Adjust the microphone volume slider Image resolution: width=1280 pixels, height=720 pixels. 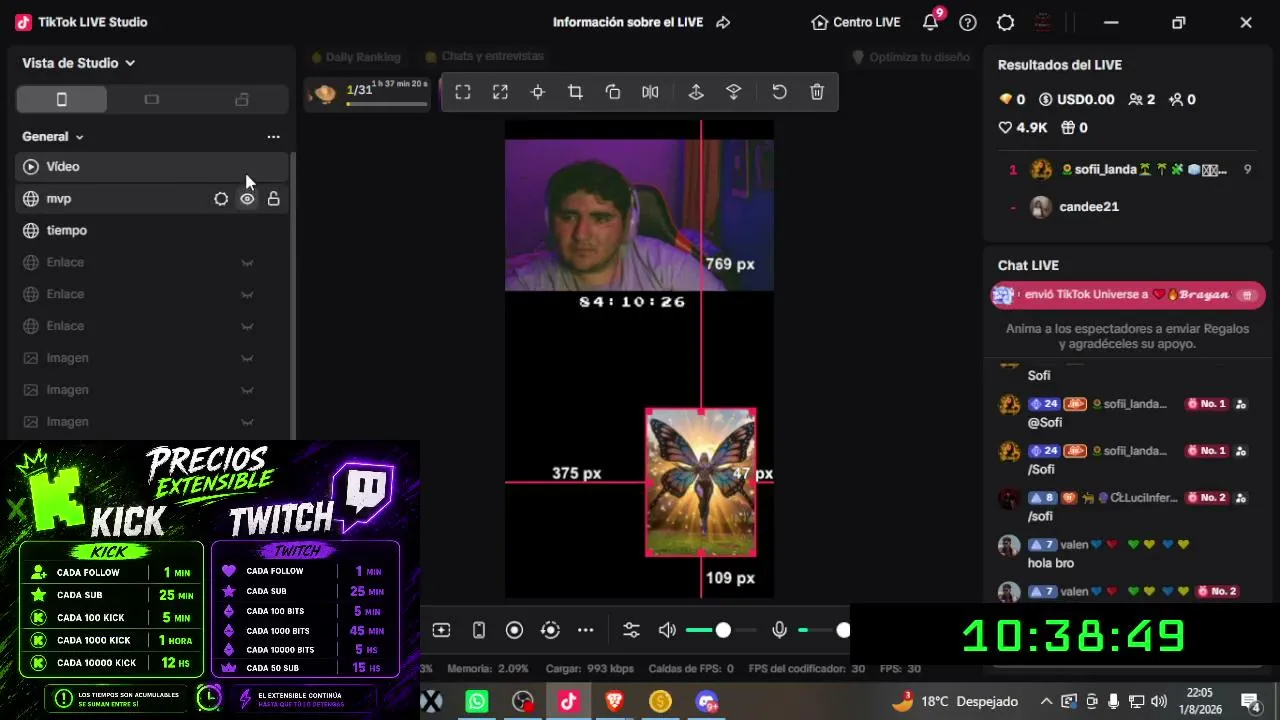pyautogui.click(x=823, y=630)
